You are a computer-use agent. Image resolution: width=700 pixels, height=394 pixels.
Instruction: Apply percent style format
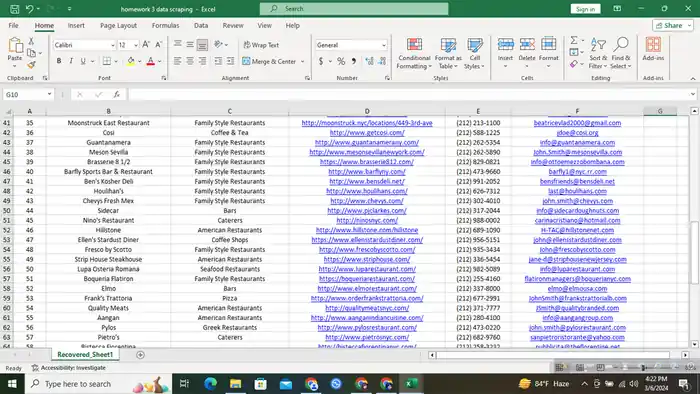[341, 61]
